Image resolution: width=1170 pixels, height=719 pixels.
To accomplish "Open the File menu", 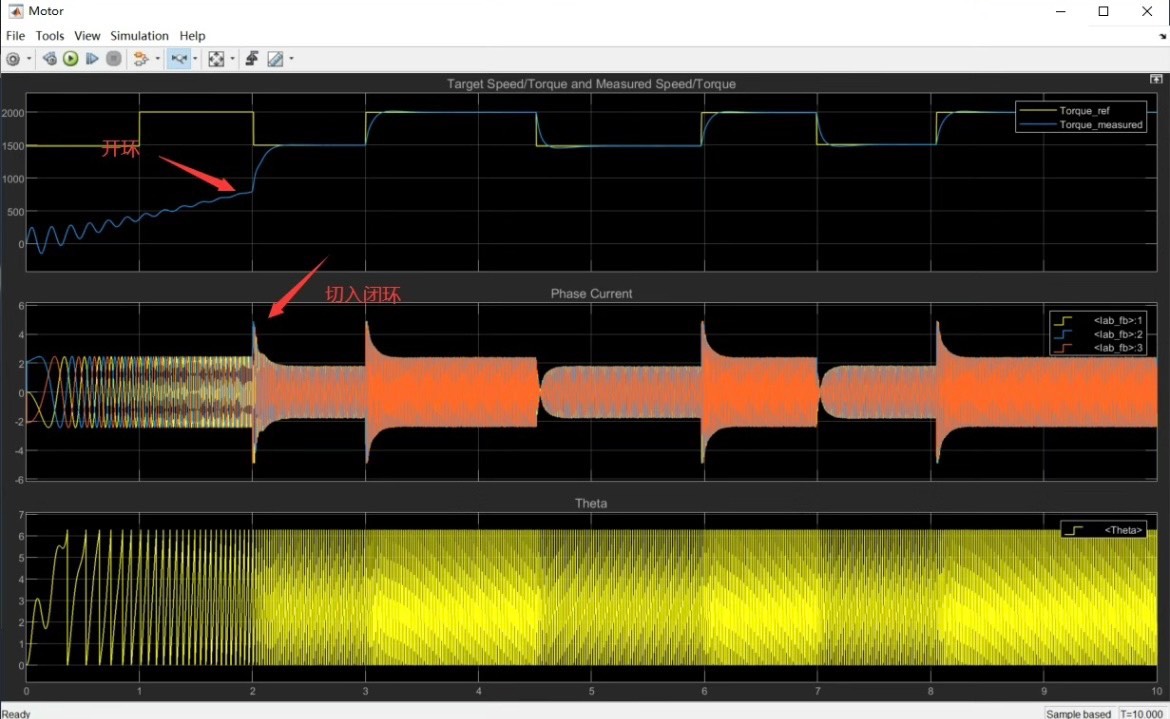I will coord(15,35).
